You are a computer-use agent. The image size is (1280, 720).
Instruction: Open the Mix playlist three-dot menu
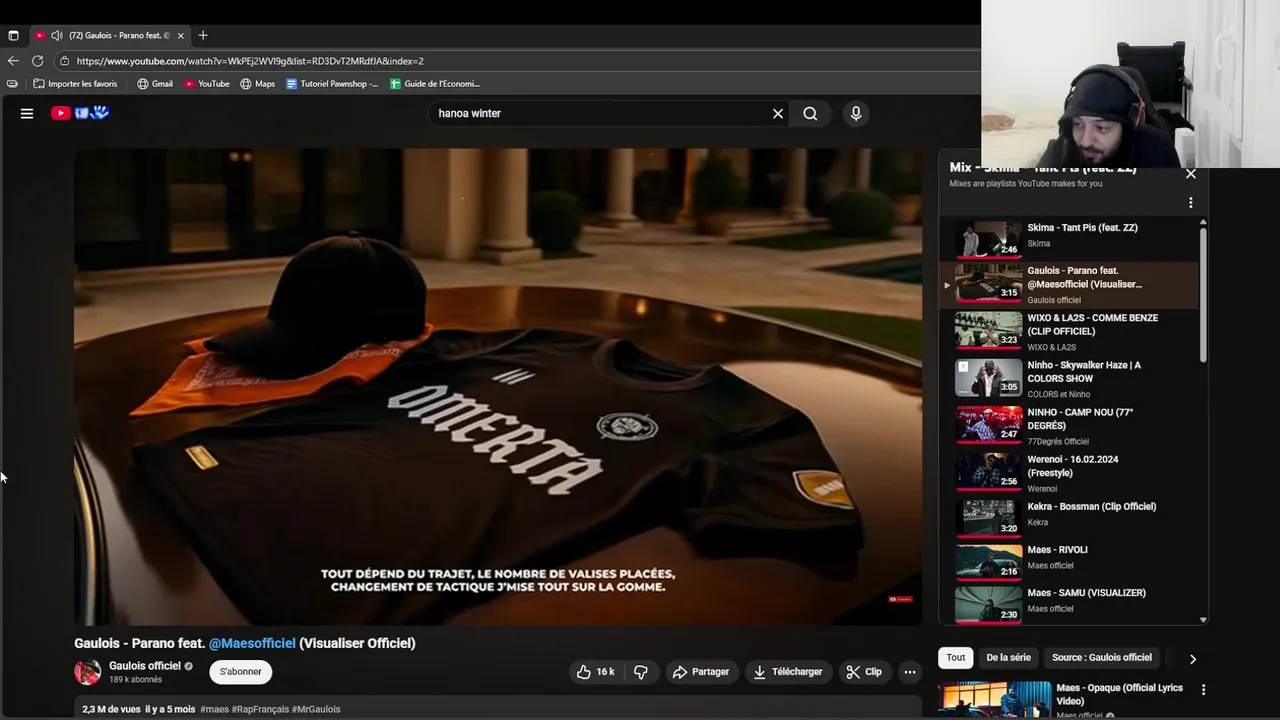pos(1190,203)
